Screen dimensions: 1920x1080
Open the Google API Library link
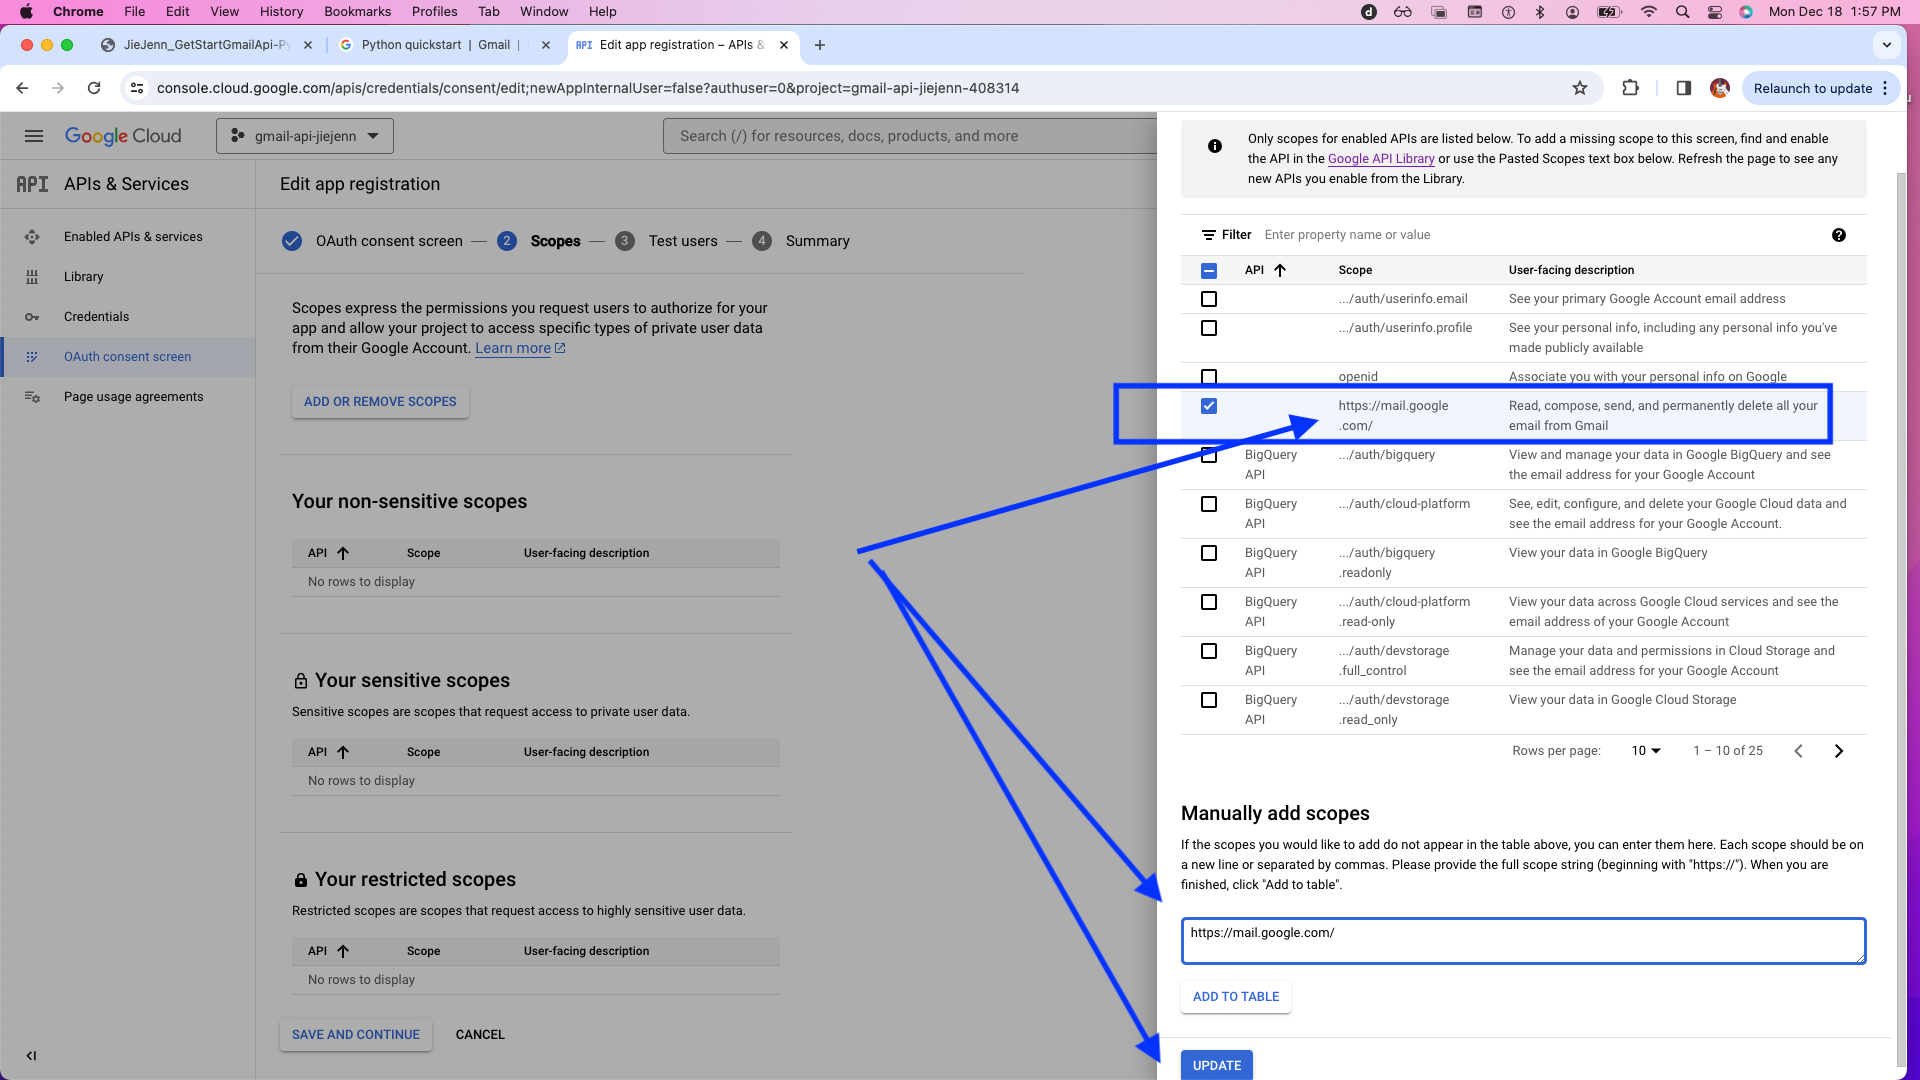[x=1381, y=159]
